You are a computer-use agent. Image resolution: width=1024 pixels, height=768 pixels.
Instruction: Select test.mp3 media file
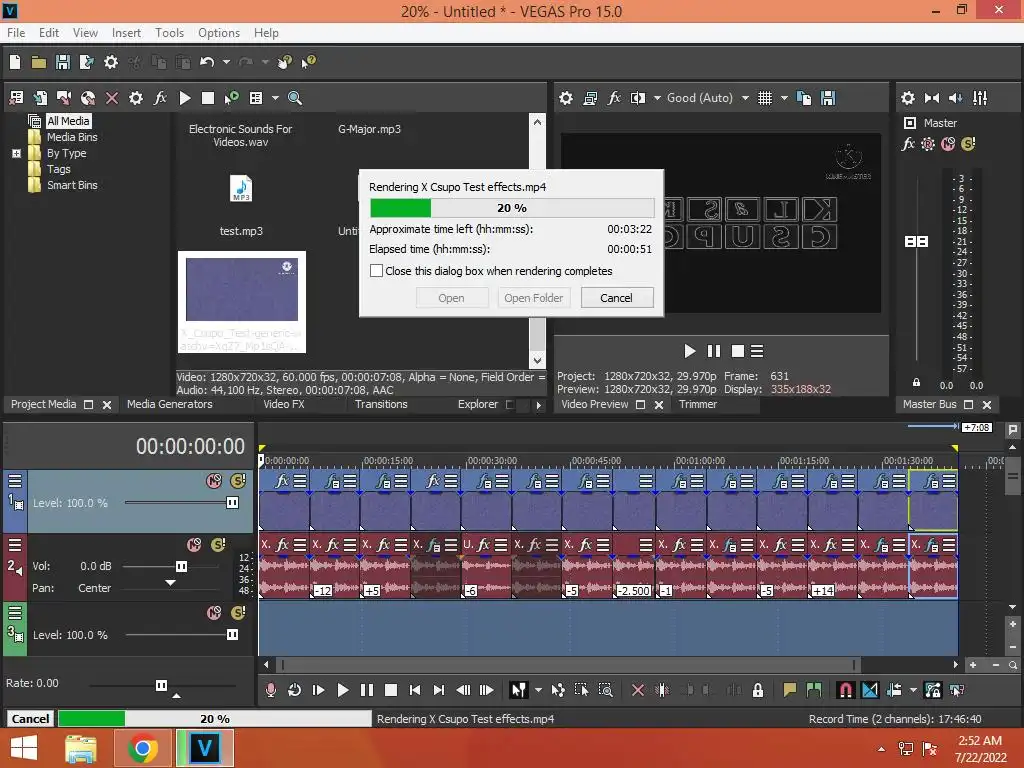click(241, 204)
